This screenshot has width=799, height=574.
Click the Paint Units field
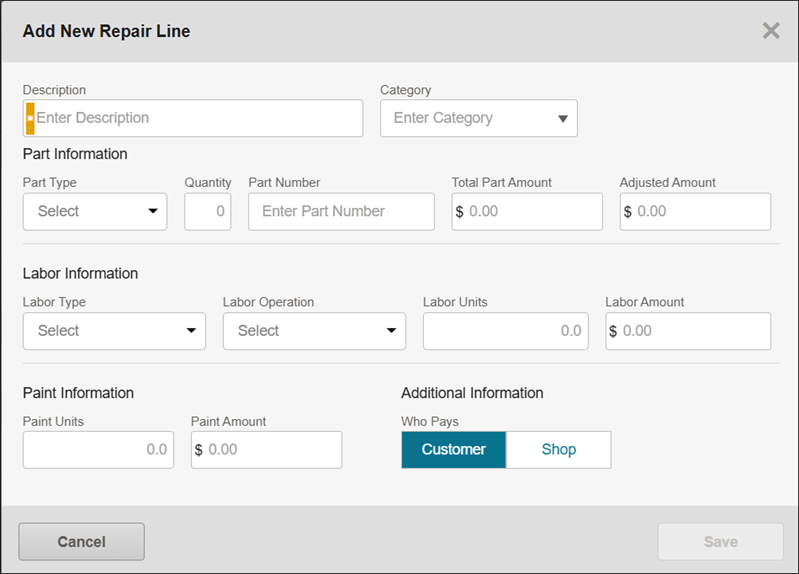[98, 450]
